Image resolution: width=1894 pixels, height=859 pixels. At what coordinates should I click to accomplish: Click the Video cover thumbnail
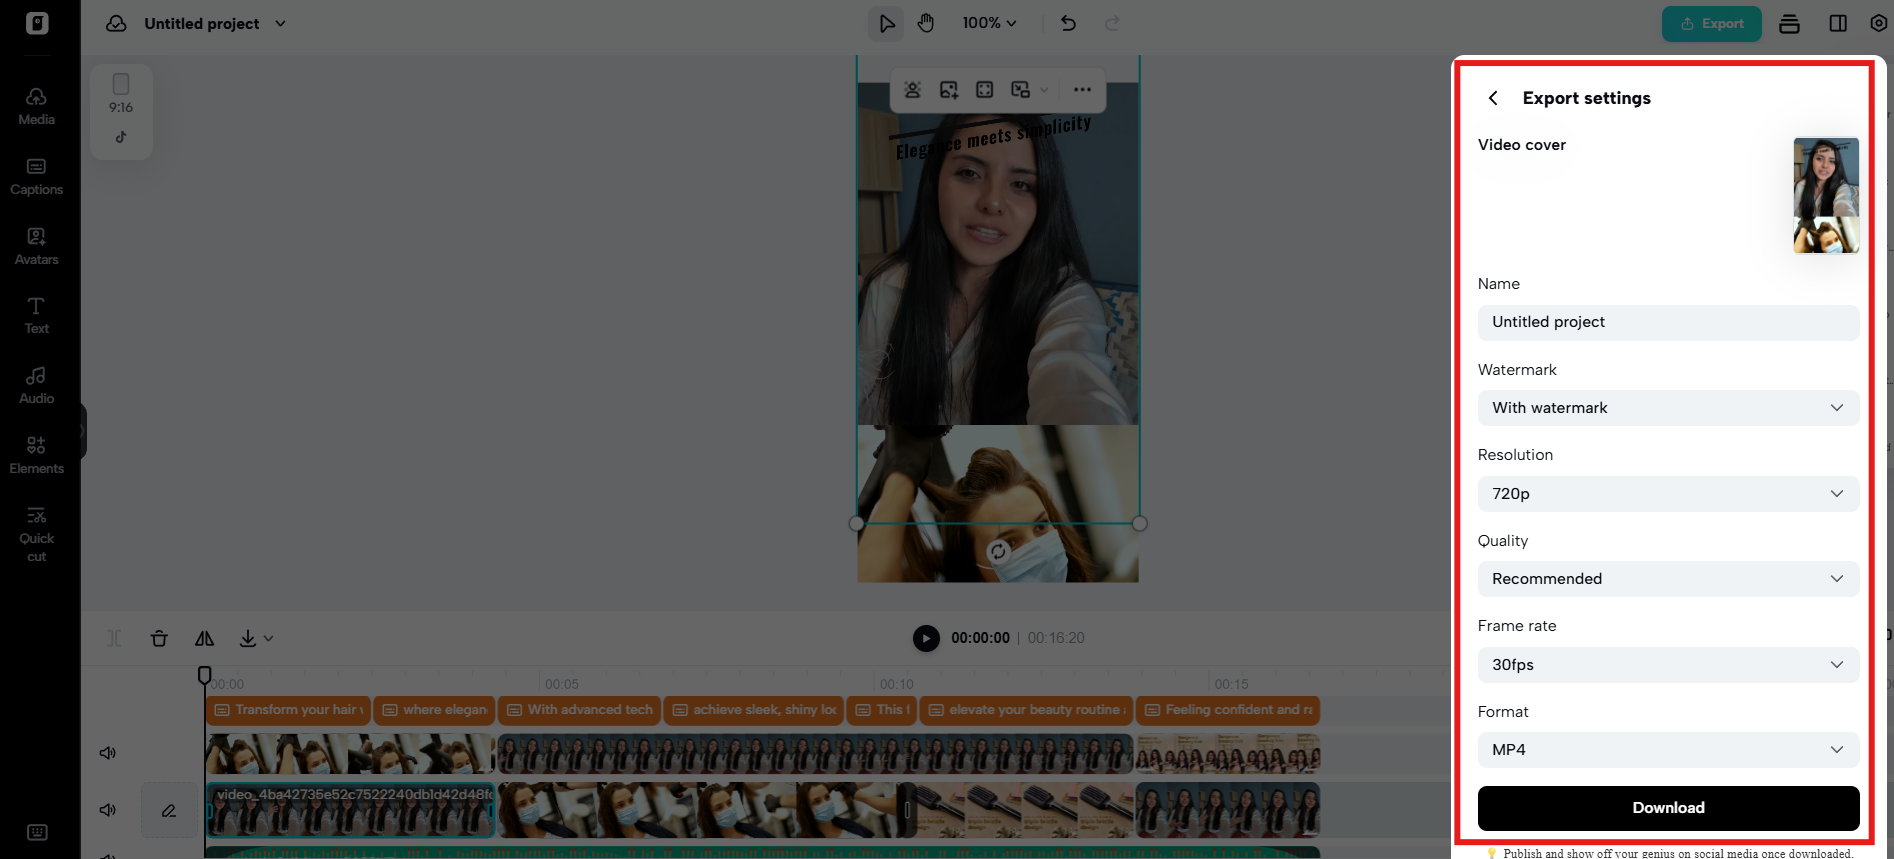1826,195
